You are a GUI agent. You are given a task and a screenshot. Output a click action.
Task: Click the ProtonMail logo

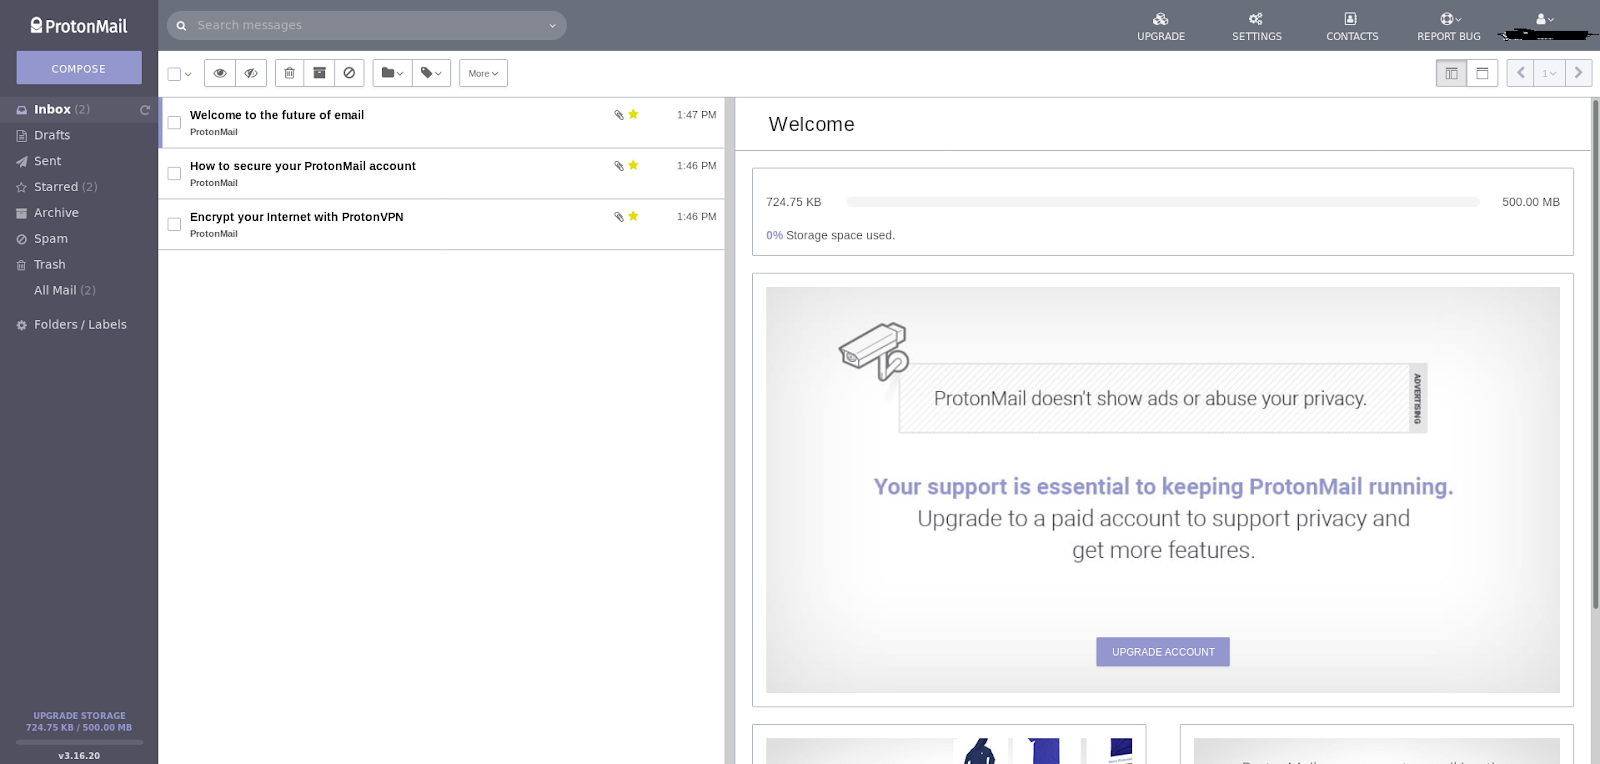pos(79,26)
